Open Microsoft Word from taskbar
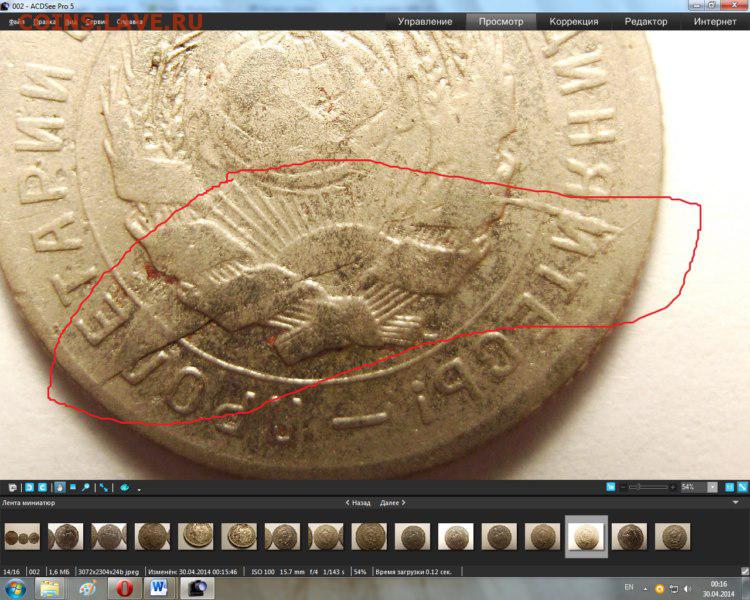Viewport: 750px width, 600px height. coord(158,589)
